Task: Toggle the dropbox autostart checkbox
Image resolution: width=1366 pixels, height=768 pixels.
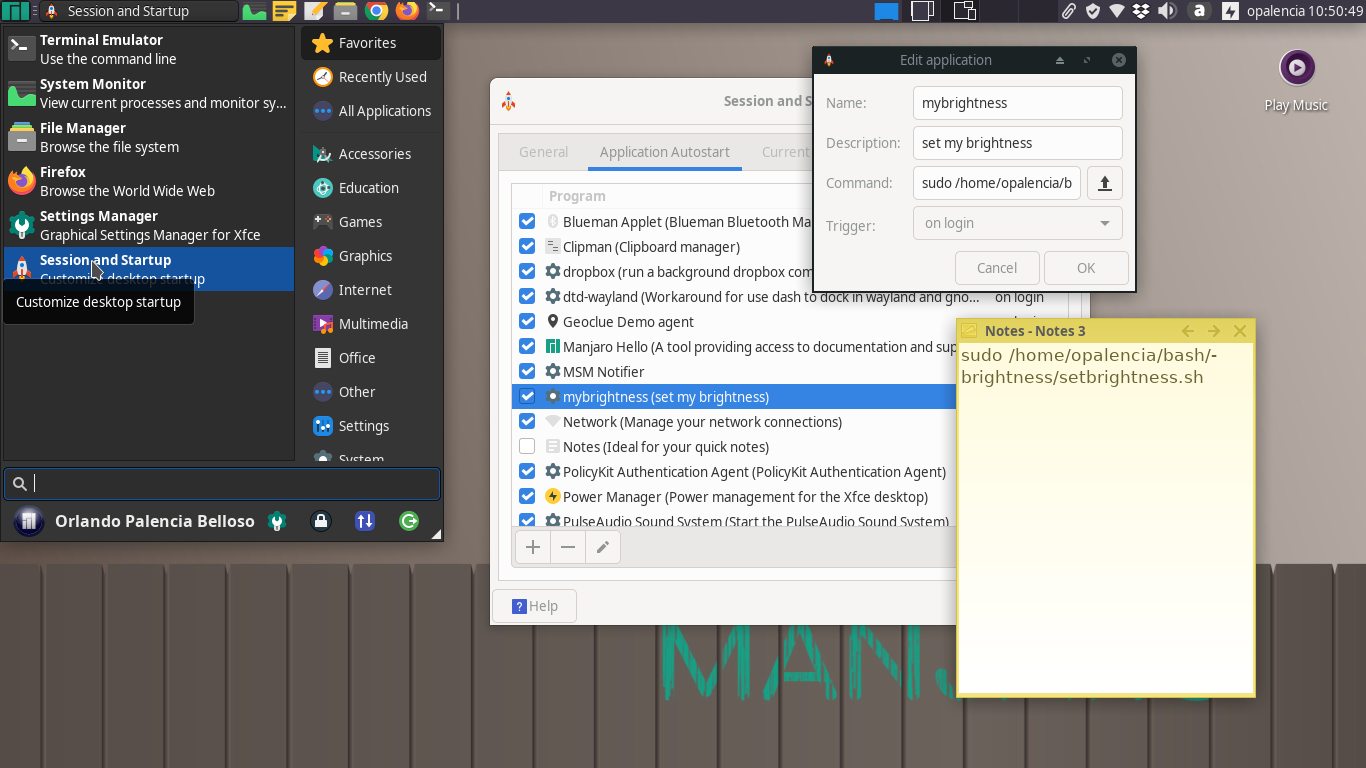Action: click(x=527, y=271)
